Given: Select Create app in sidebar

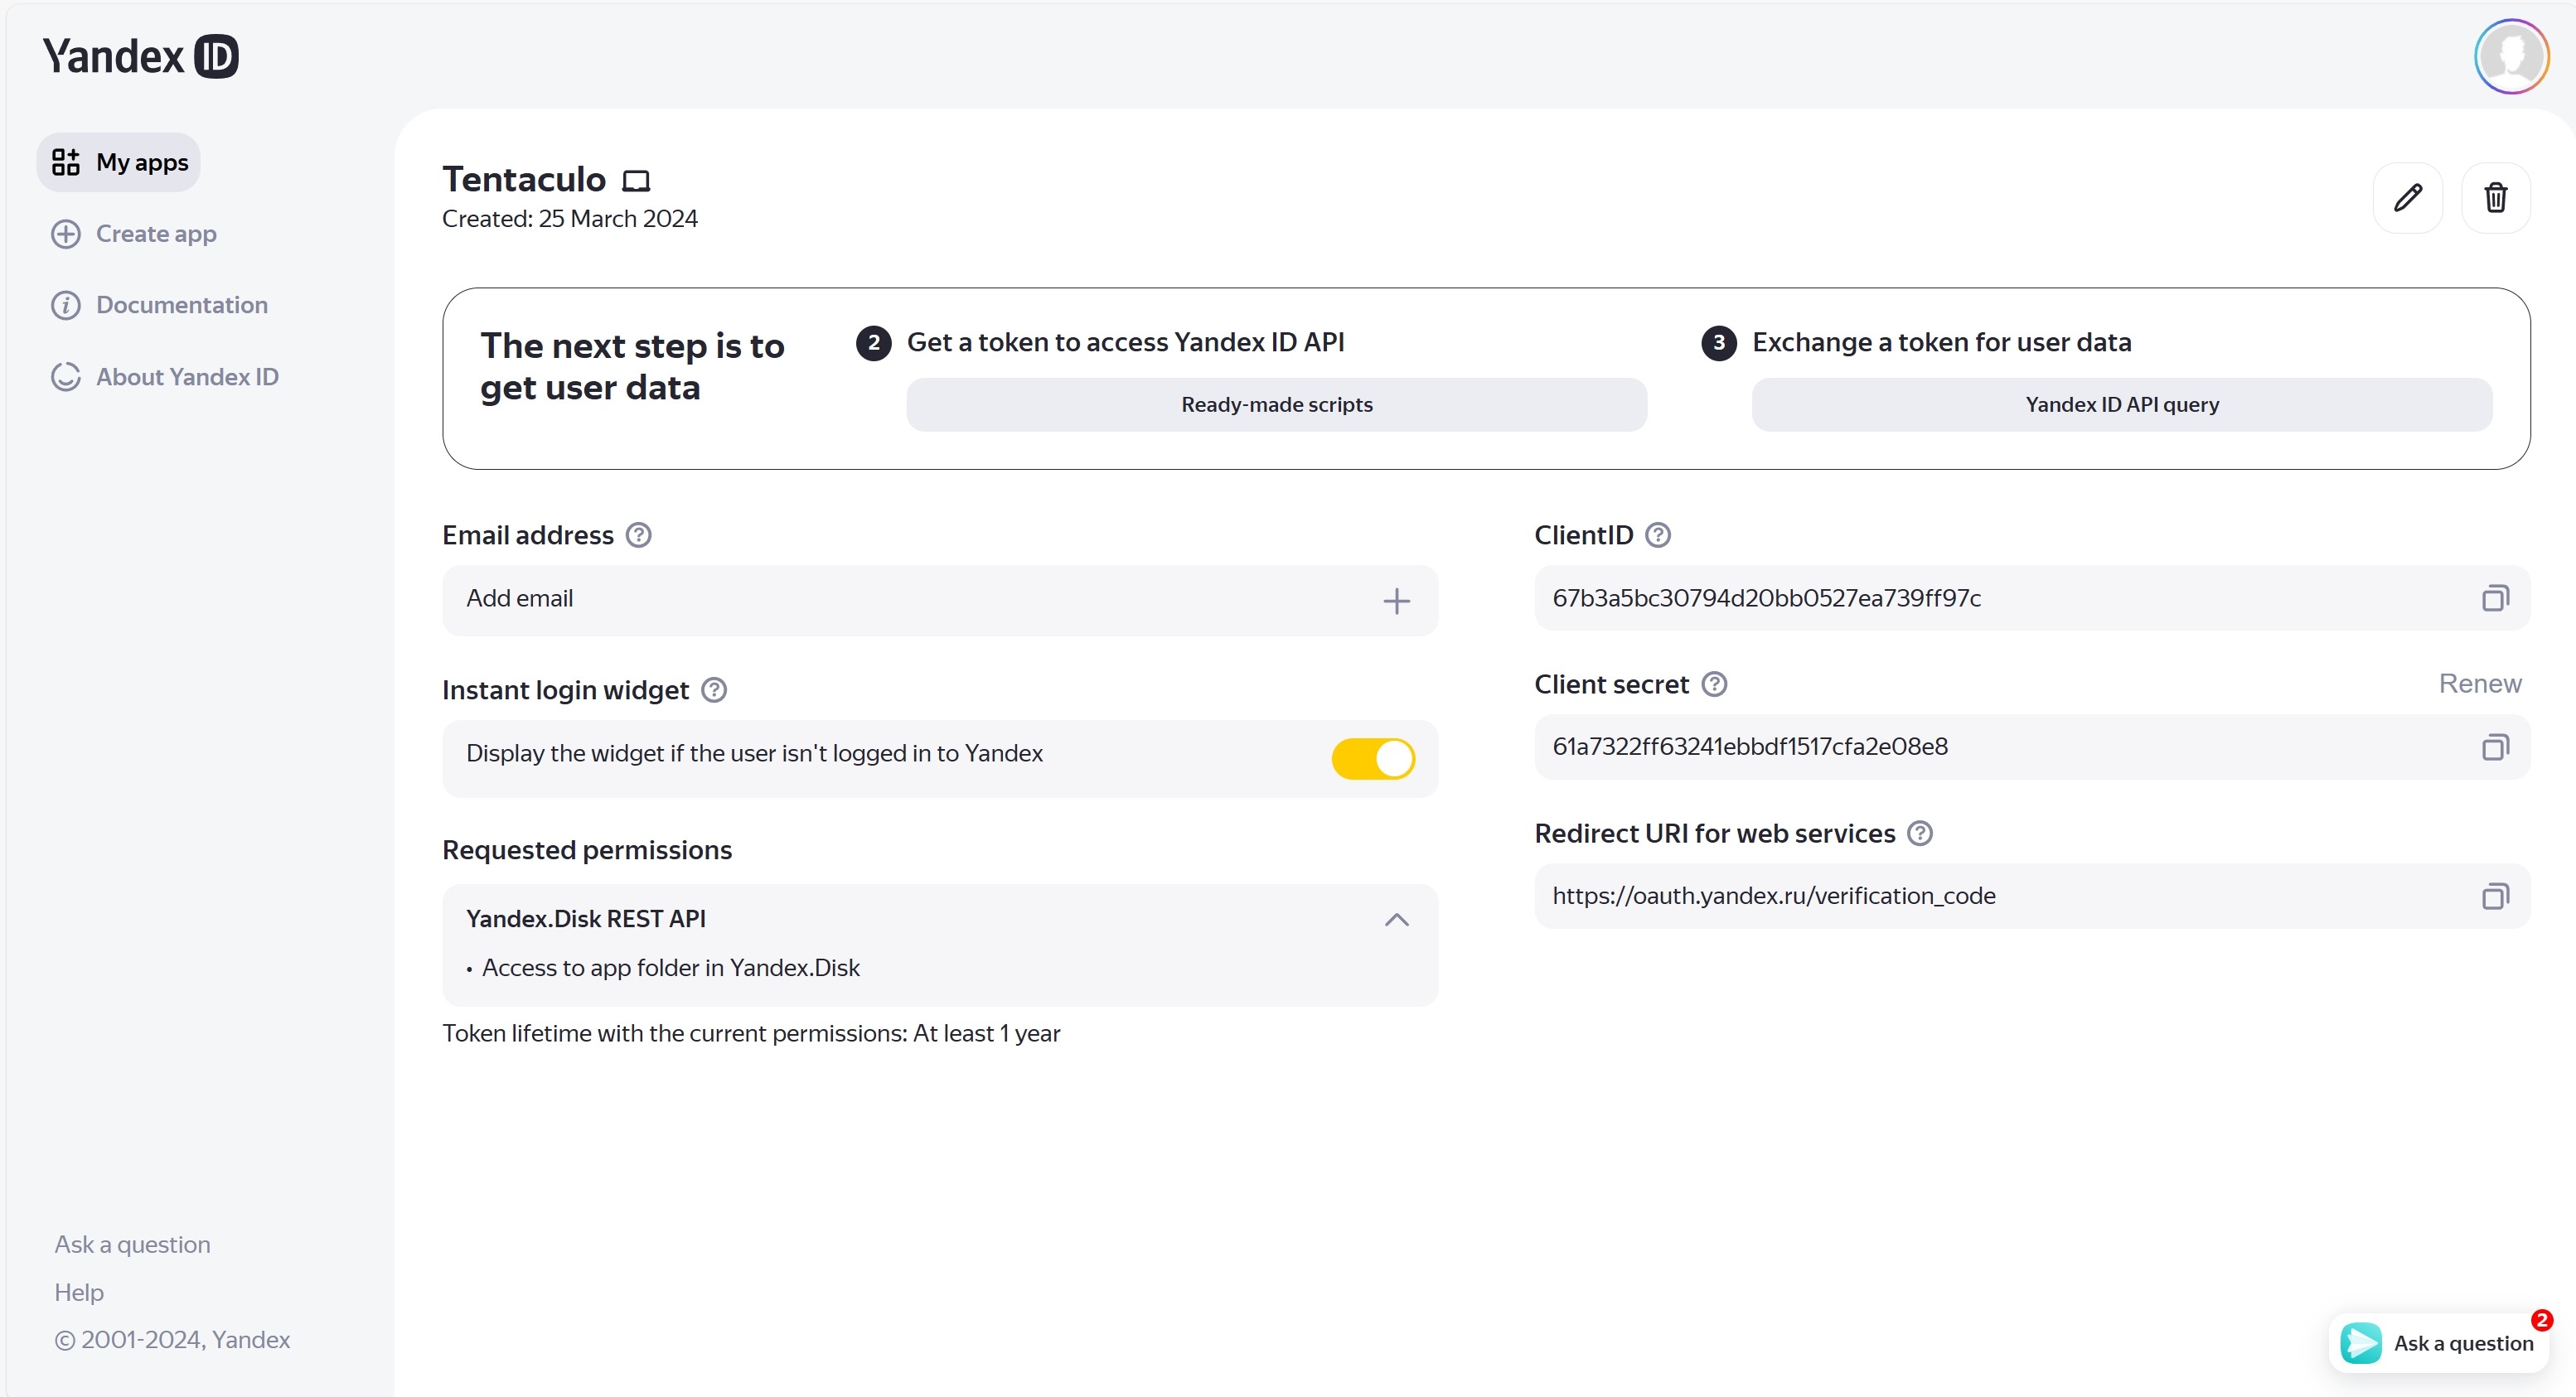Looking at the screenshot, I should 134,234.
